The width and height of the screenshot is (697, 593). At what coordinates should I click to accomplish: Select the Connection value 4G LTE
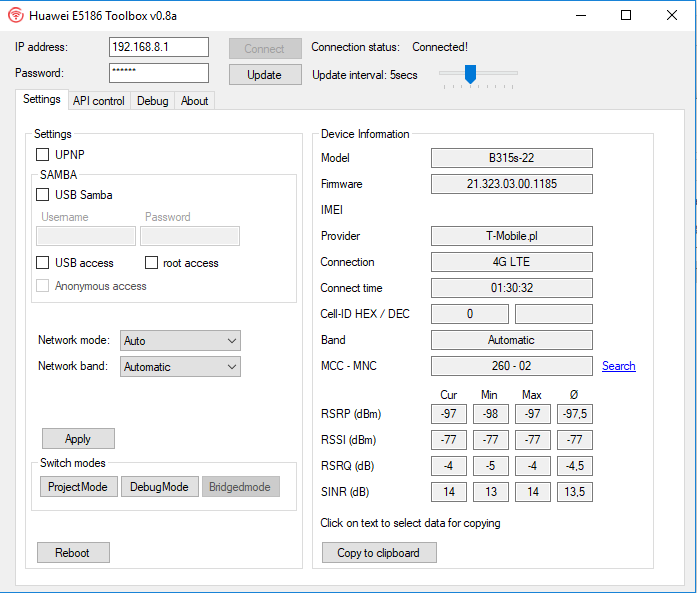[512, 262]
